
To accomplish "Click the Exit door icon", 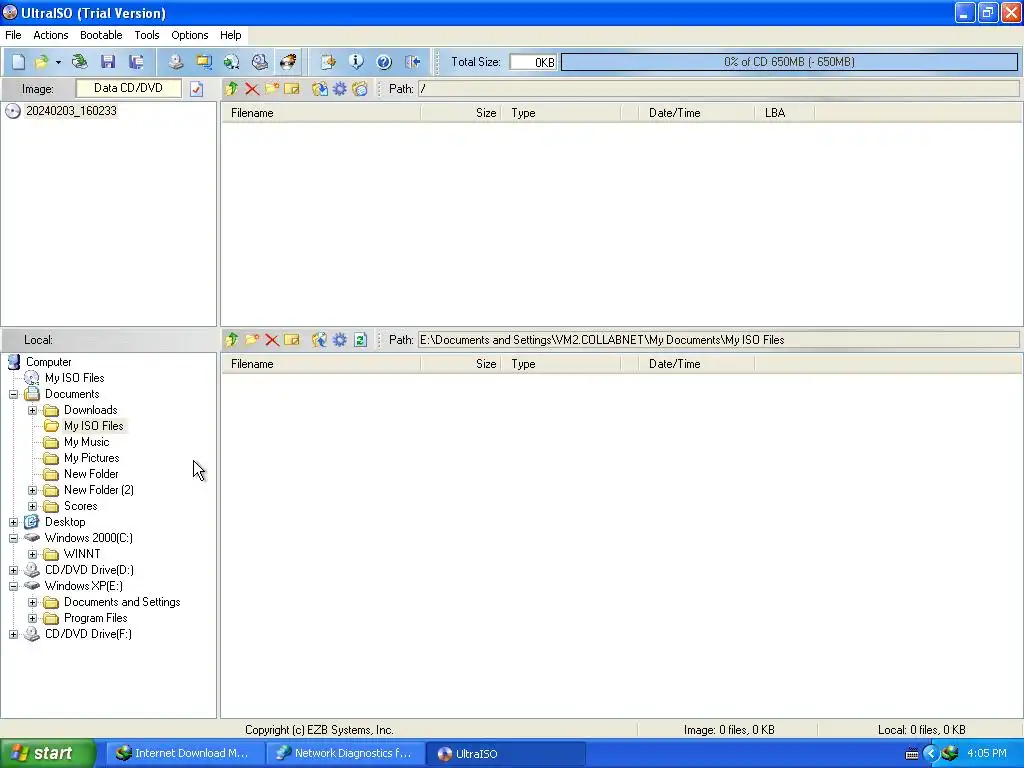I will pyautogui.click(x=412, y=62).
